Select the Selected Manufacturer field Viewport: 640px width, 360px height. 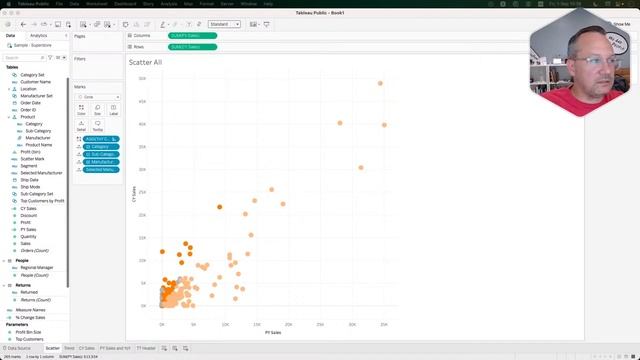tap(41, 173)
